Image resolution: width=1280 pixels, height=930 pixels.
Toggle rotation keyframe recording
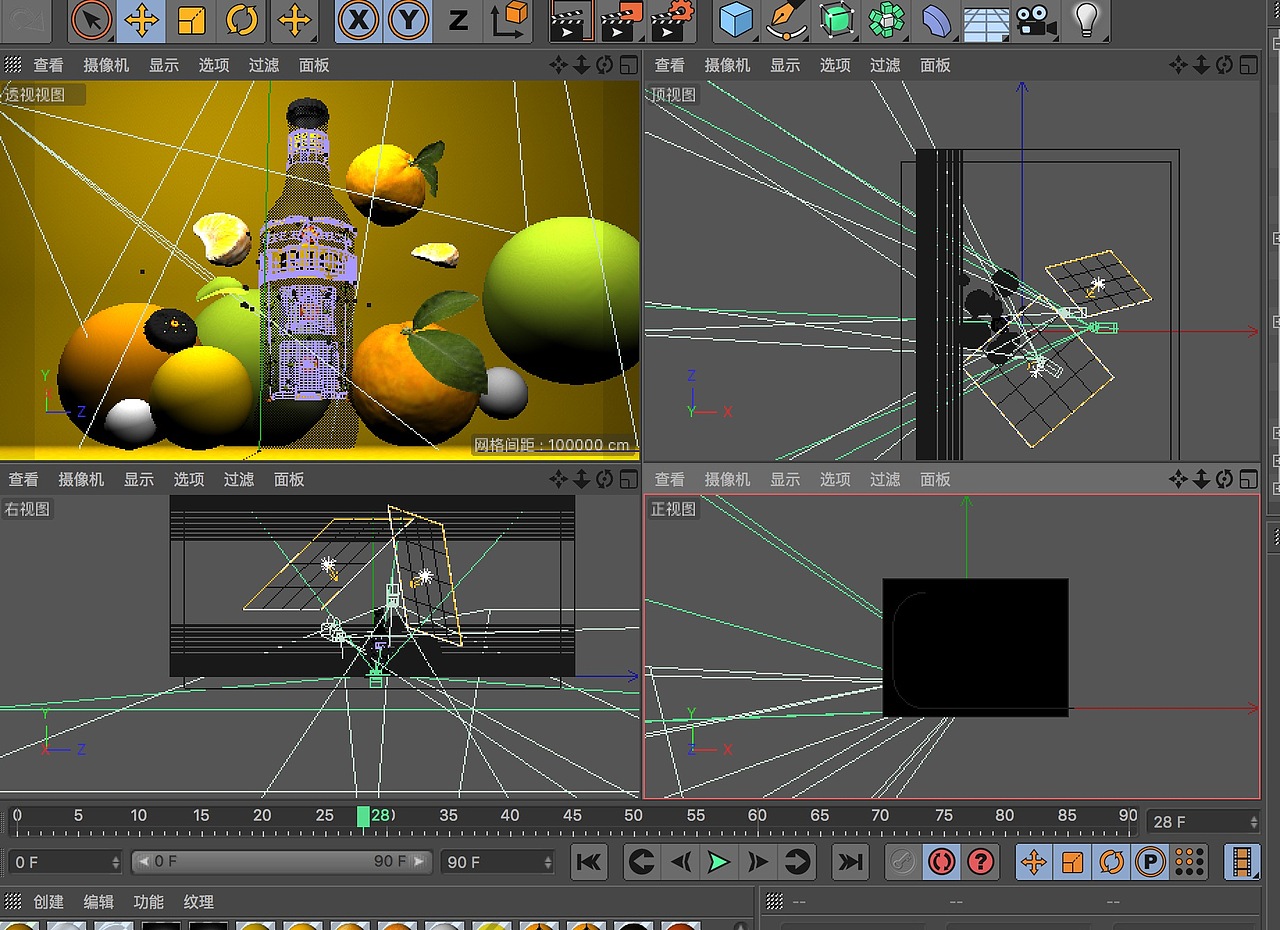pyautogui.click(x=1111, y=861)
